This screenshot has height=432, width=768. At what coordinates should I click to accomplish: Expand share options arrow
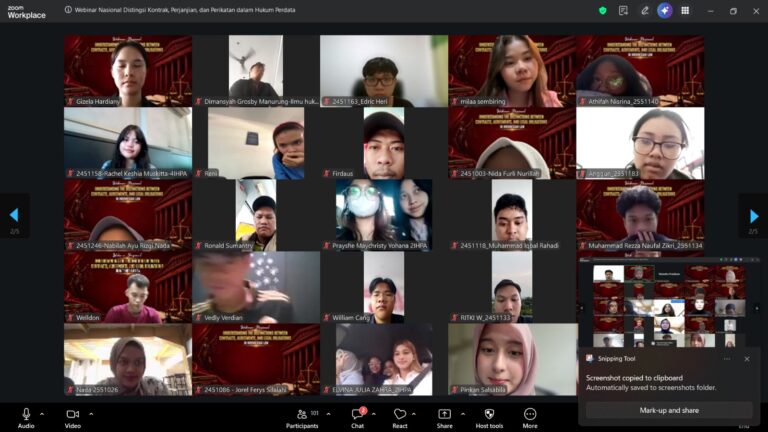coord(463,414)
